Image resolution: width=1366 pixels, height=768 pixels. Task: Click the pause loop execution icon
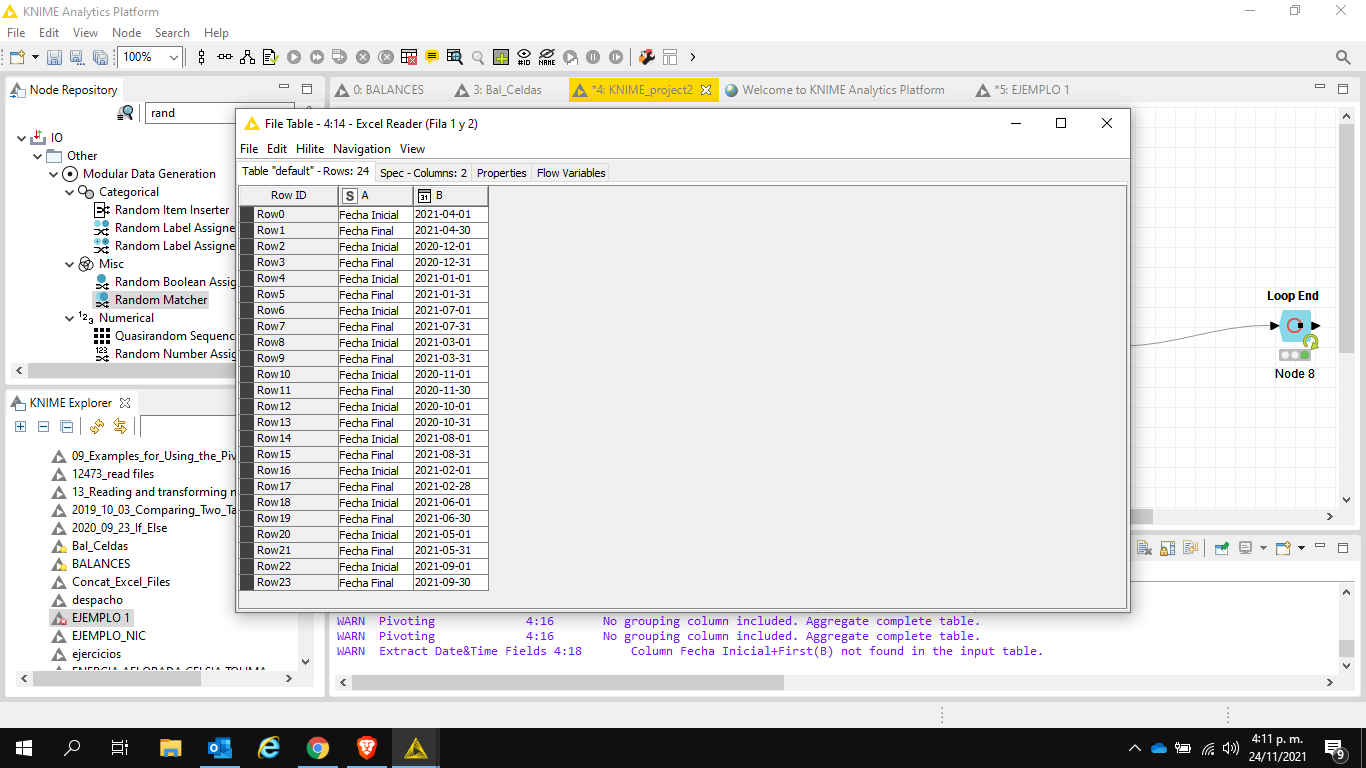pos(593,57)
